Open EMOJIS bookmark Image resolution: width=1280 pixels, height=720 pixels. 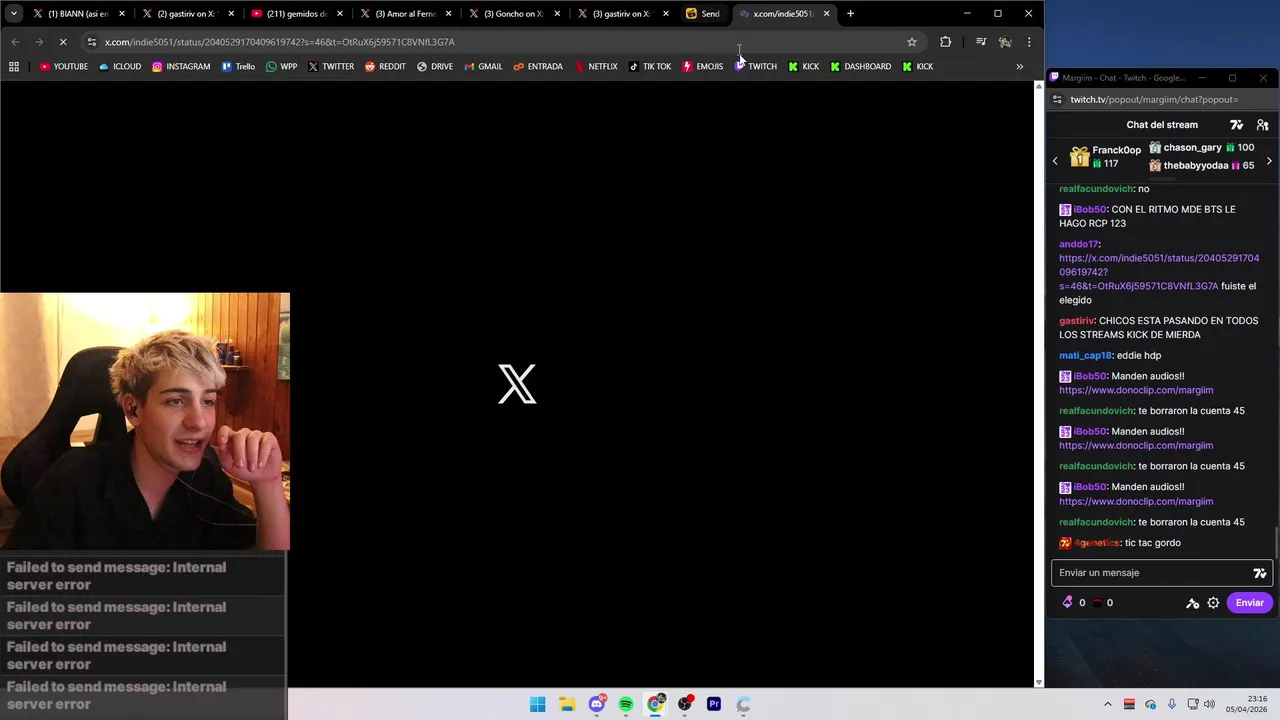(x=702, y=67)
